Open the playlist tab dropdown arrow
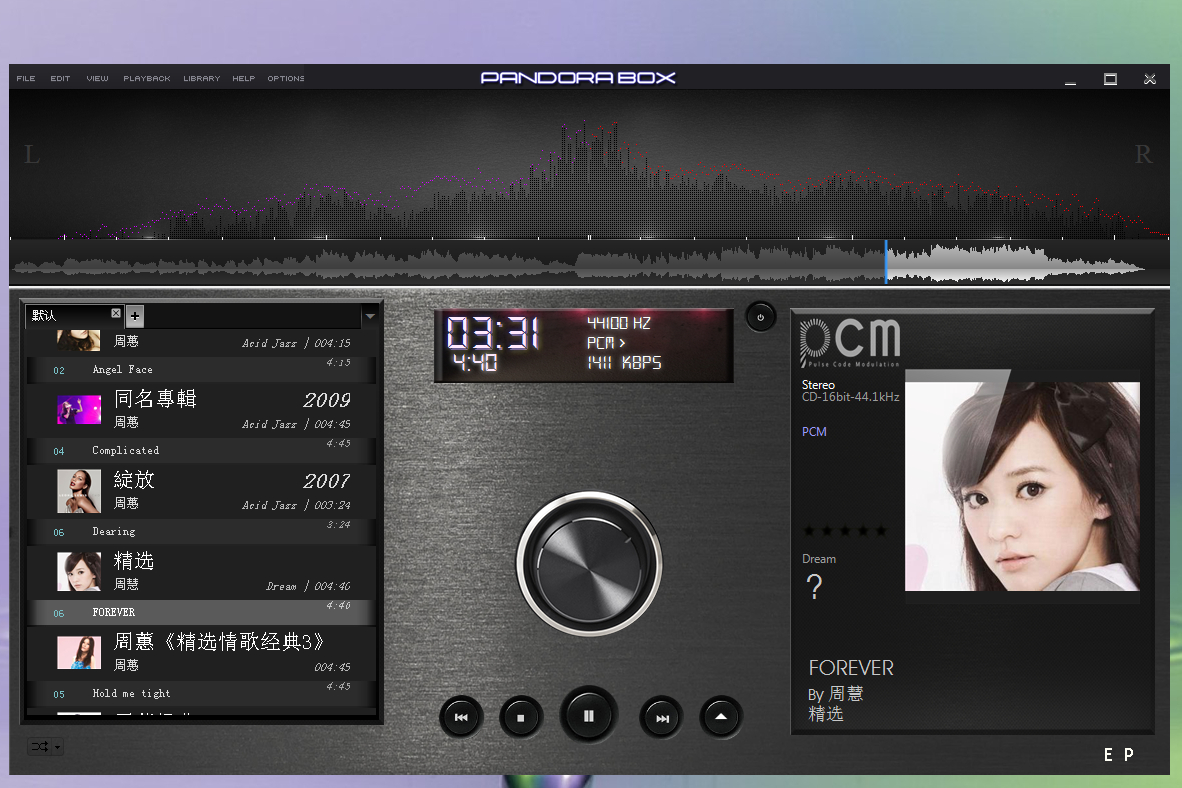 [x=370, y=316]
